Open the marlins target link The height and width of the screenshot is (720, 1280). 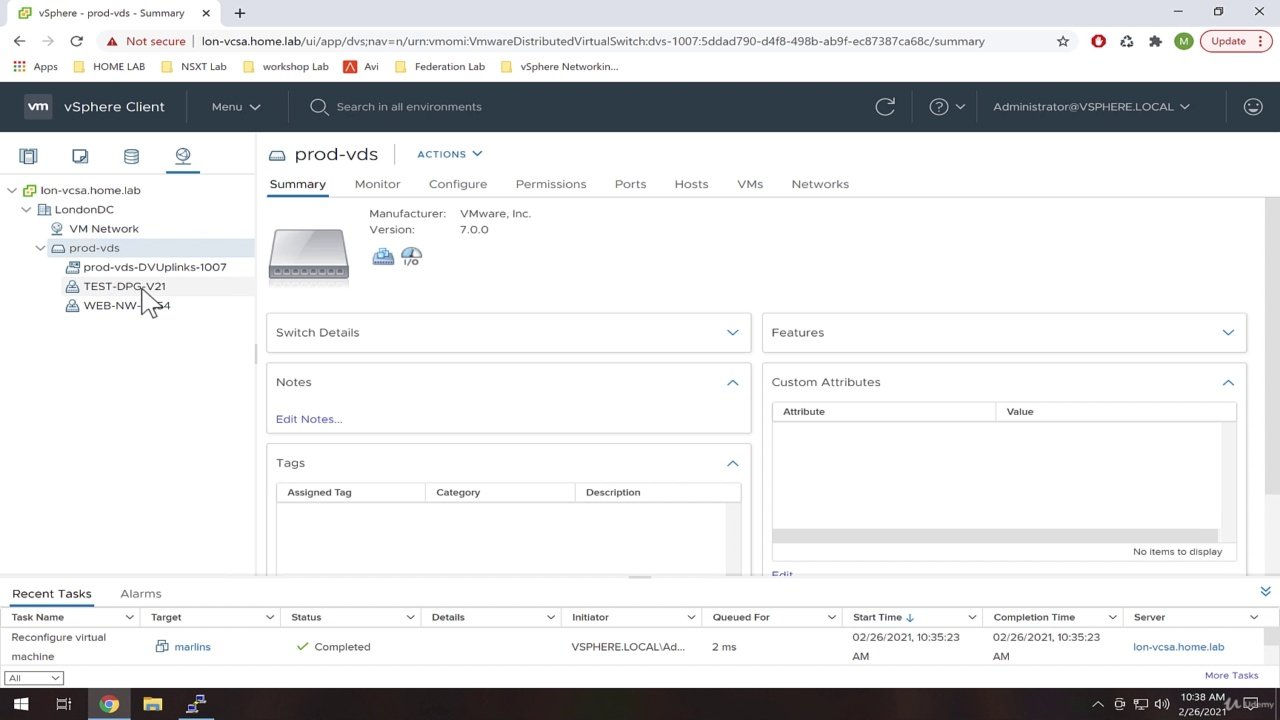point(192,647)
